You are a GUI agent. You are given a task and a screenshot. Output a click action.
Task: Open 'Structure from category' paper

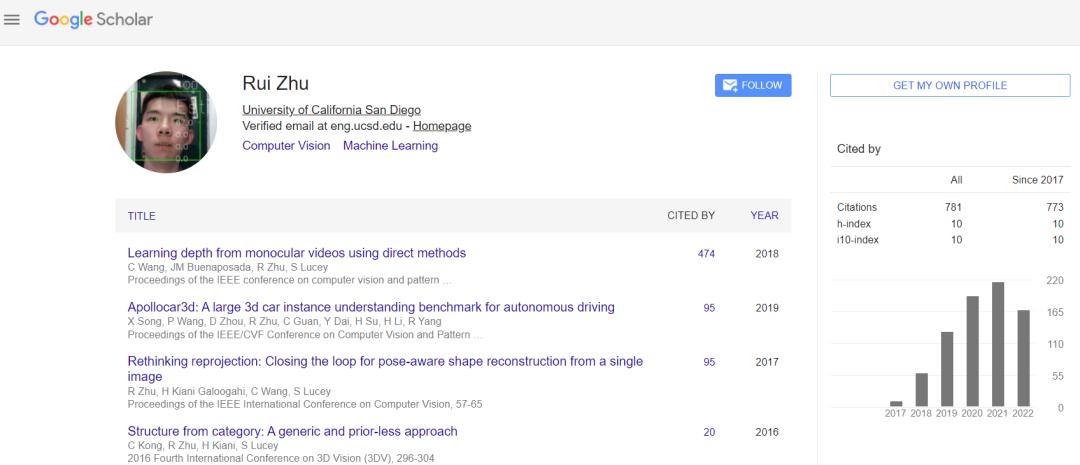292,432
